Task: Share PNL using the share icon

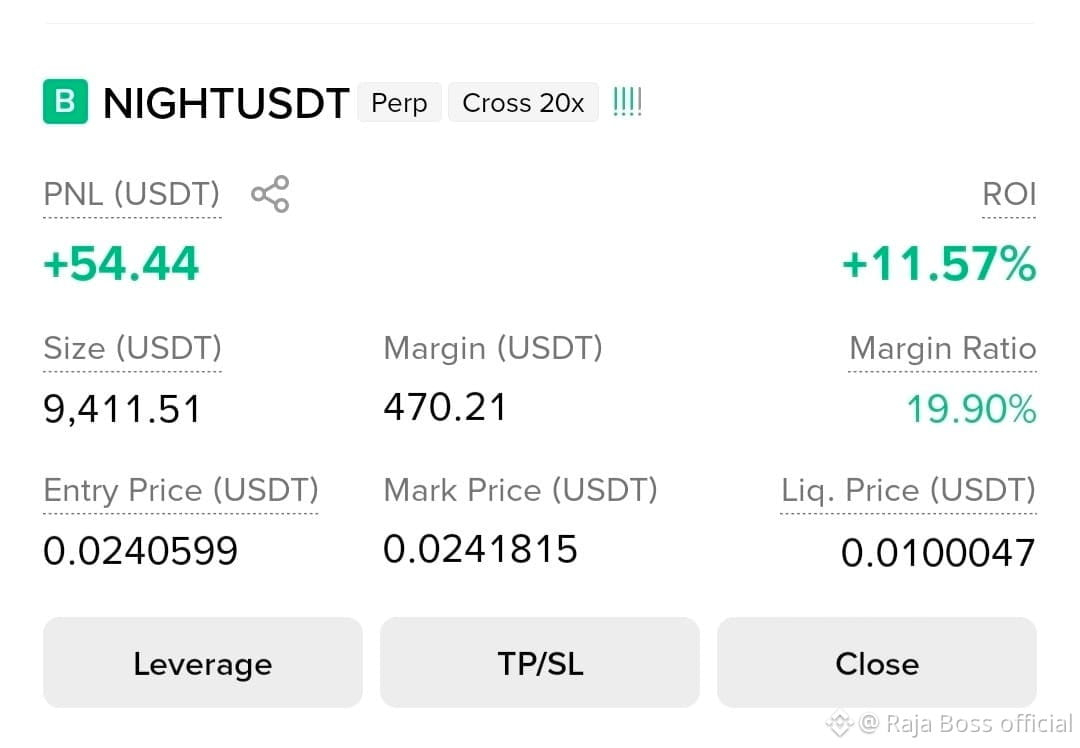Action: point(270,194)
